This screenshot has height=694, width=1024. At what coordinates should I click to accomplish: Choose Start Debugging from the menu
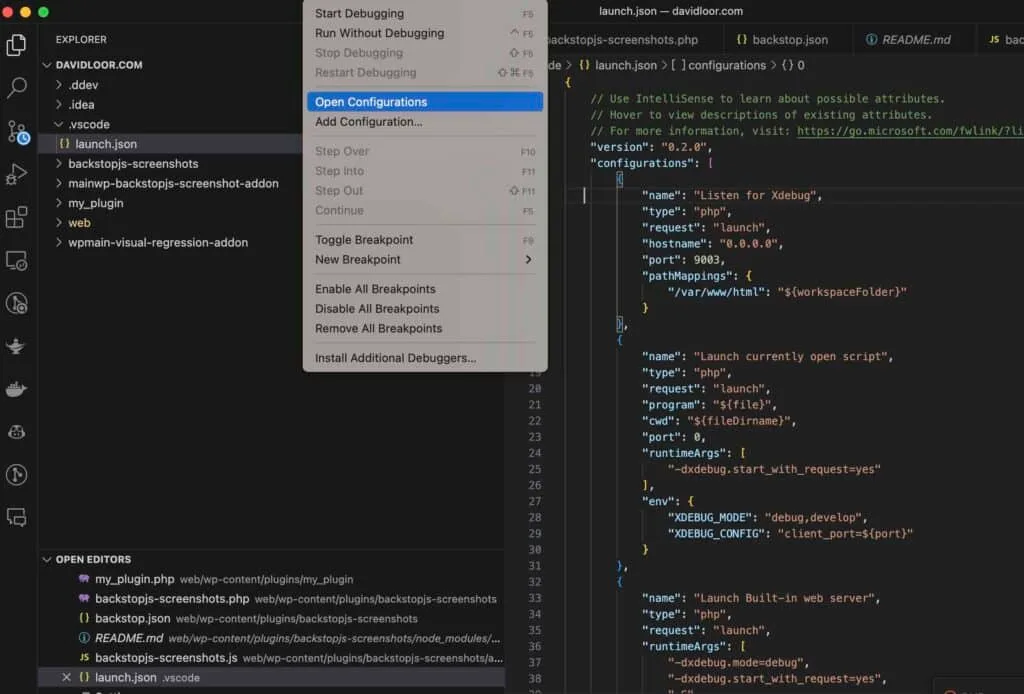tap(424, 13)
